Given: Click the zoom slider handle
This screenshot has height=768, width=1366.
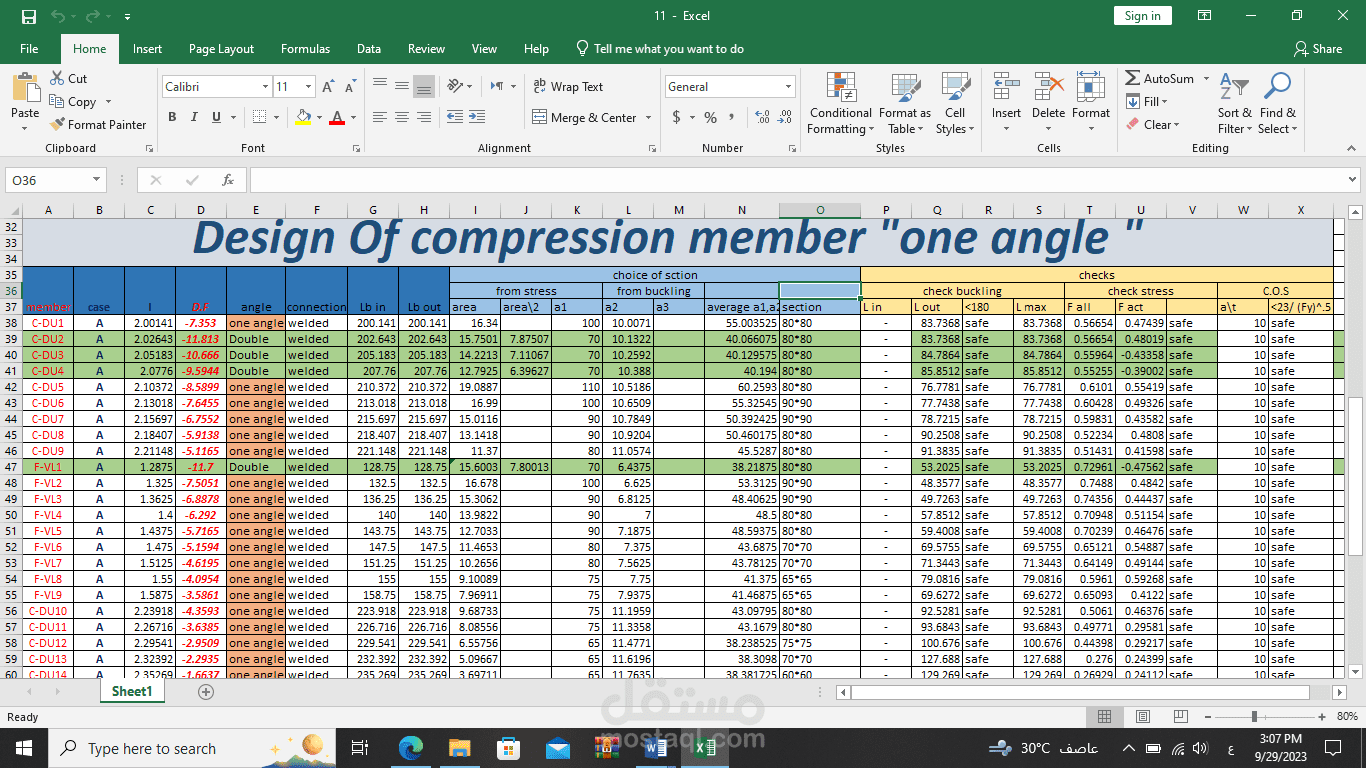Looking at the screenshot, I should [1253, 716].
